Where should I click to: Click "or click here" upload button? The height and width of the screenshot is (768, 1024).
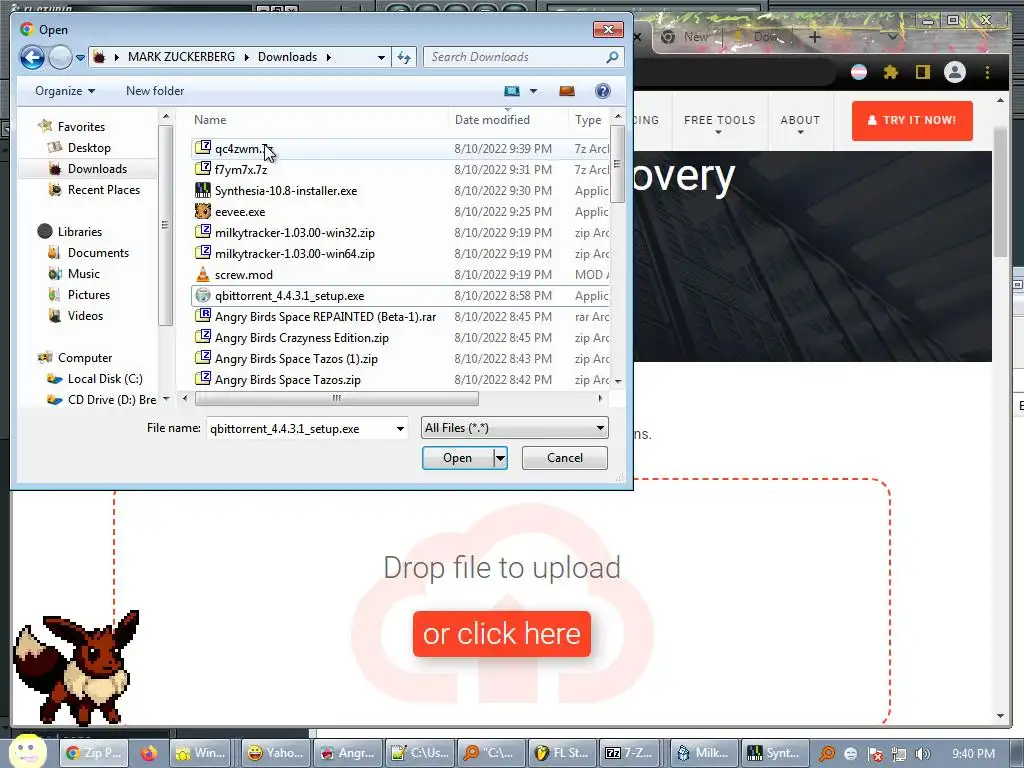pyautogui.click(x=502, y=633)
